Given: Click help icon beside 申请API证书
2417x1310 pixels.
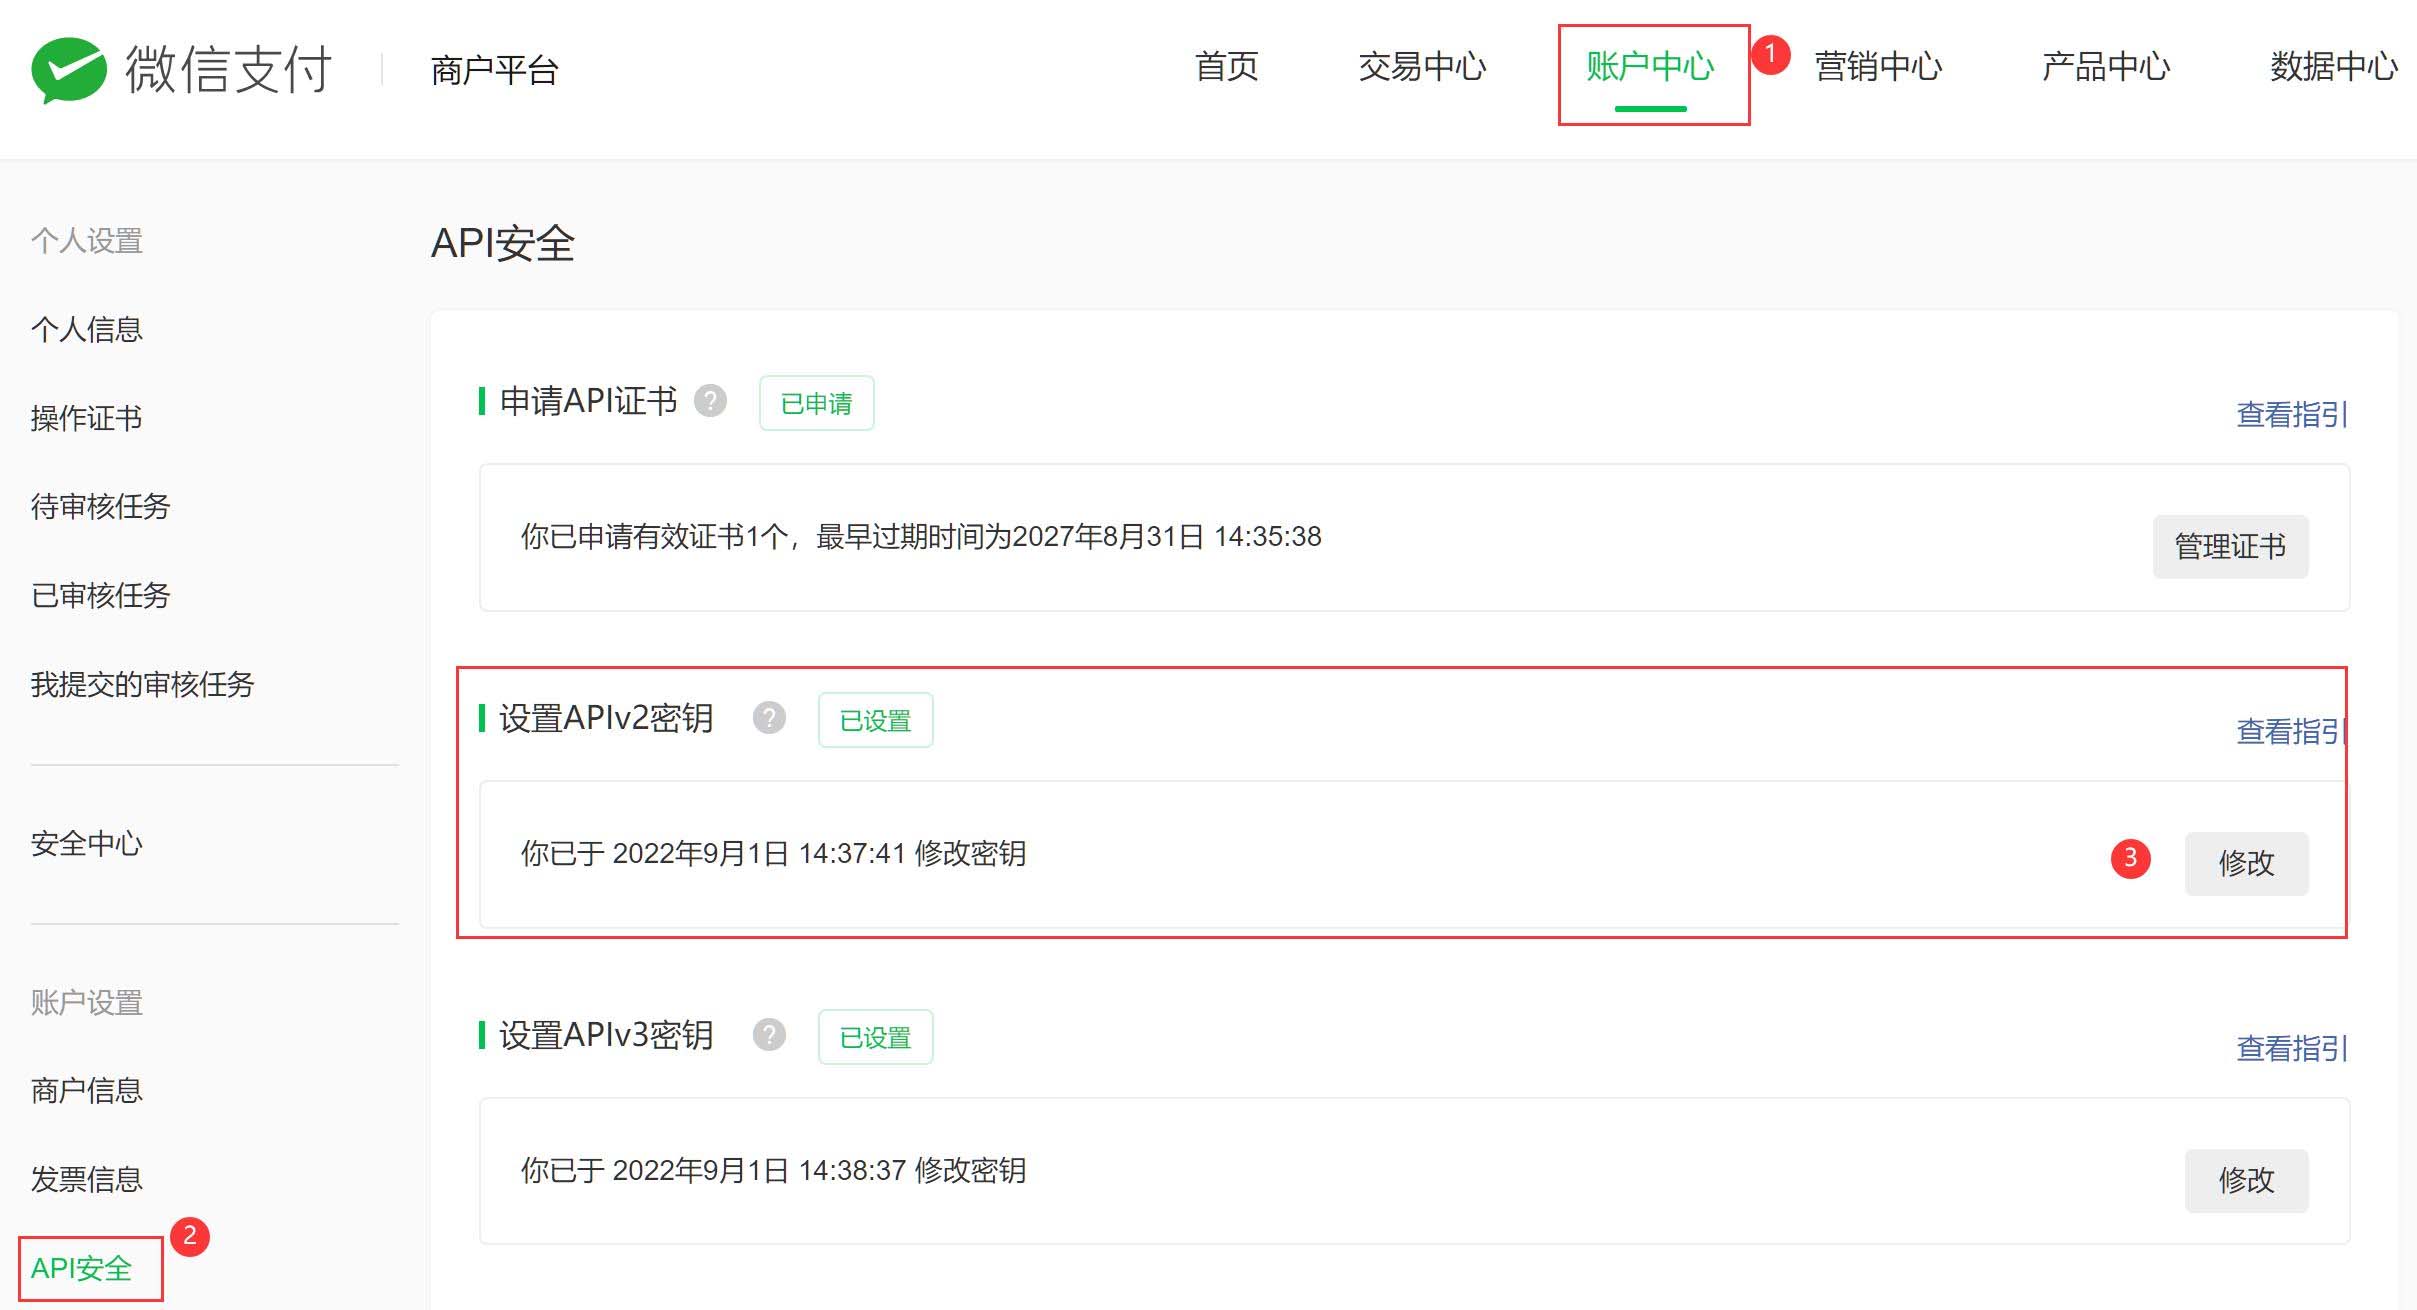Looking at the screenshot, I should [x=710, y=401].
